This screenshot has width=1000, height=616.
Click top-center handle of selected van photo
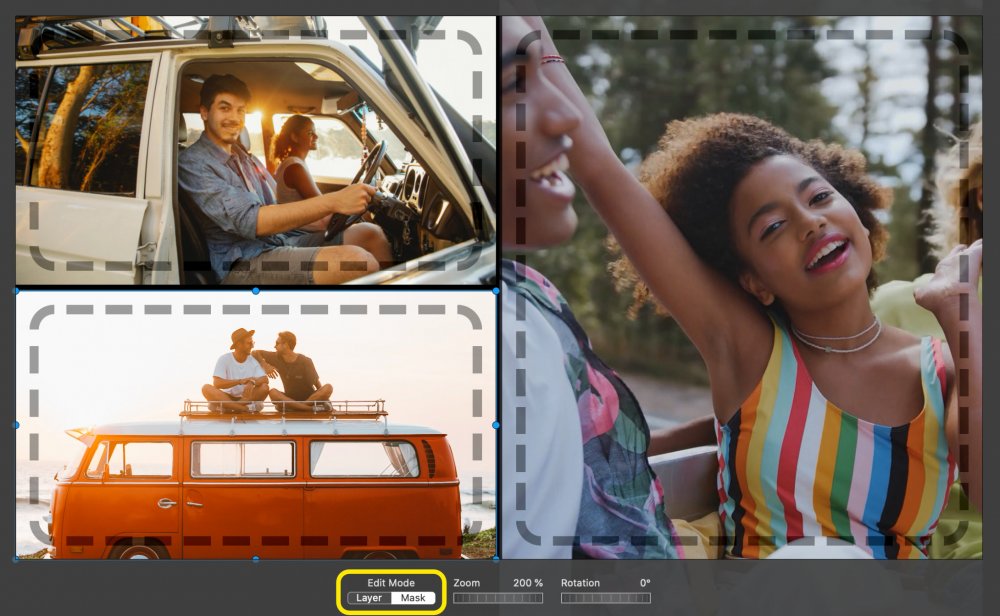(x=256, y=291)
